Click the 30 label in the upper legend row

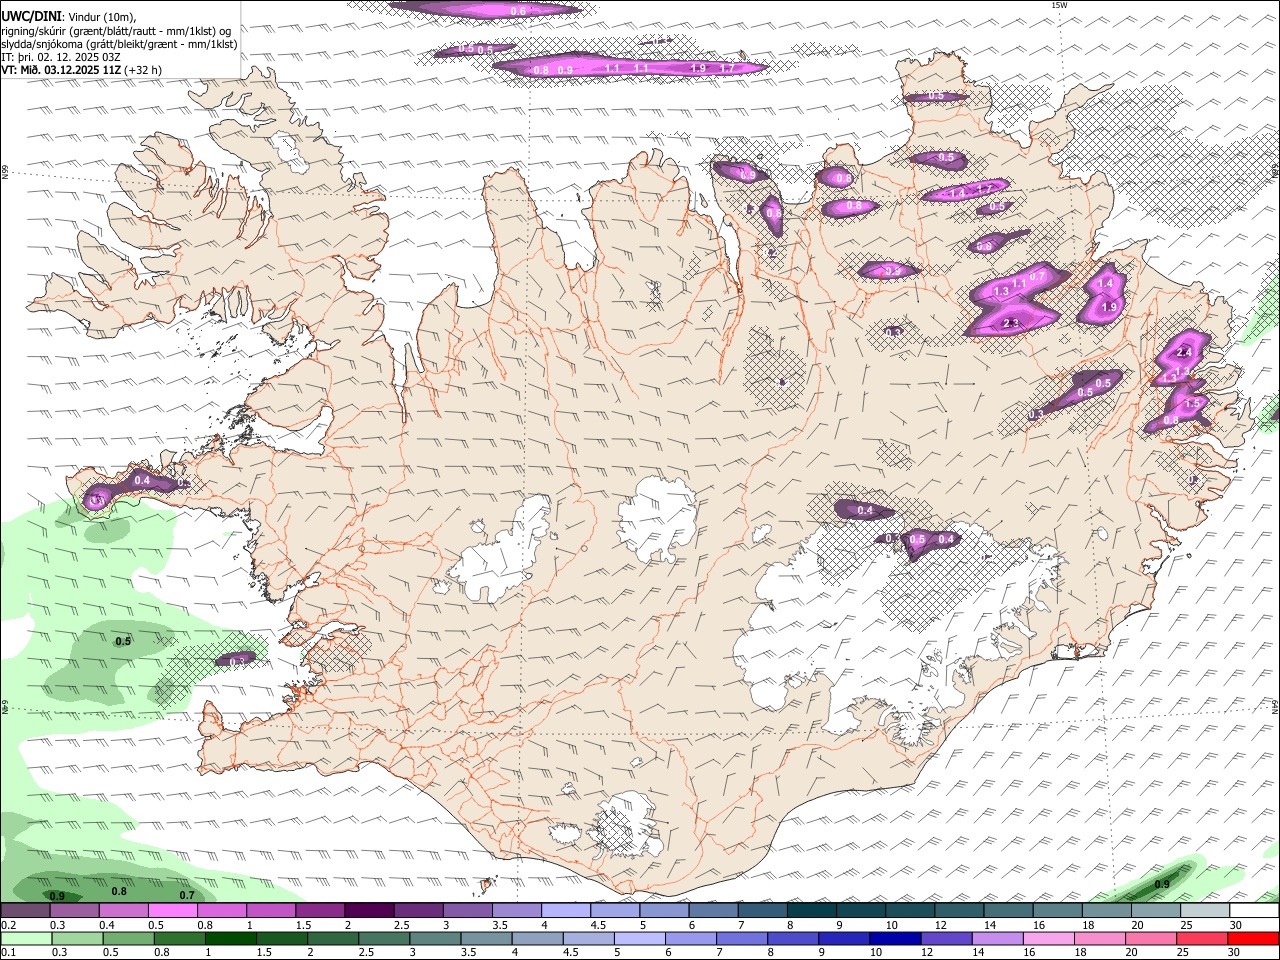[x=1236, y=925]
